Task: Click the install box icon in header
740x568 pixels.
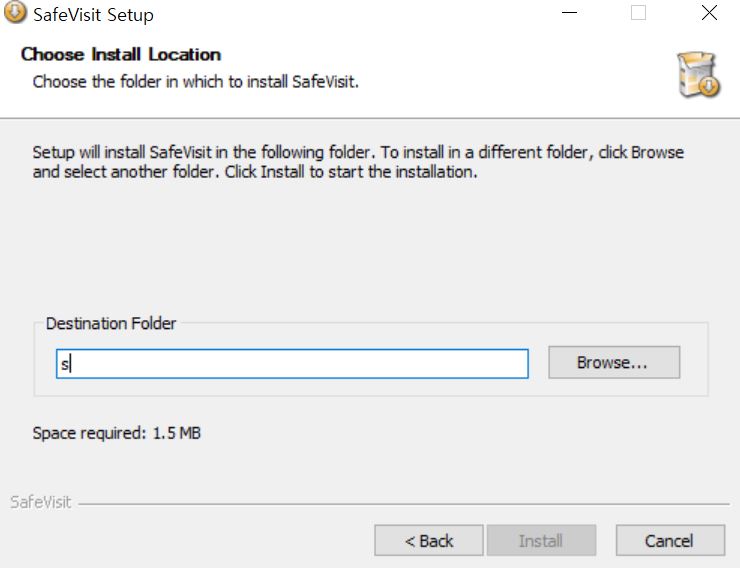Action: [x=698, y=75]
